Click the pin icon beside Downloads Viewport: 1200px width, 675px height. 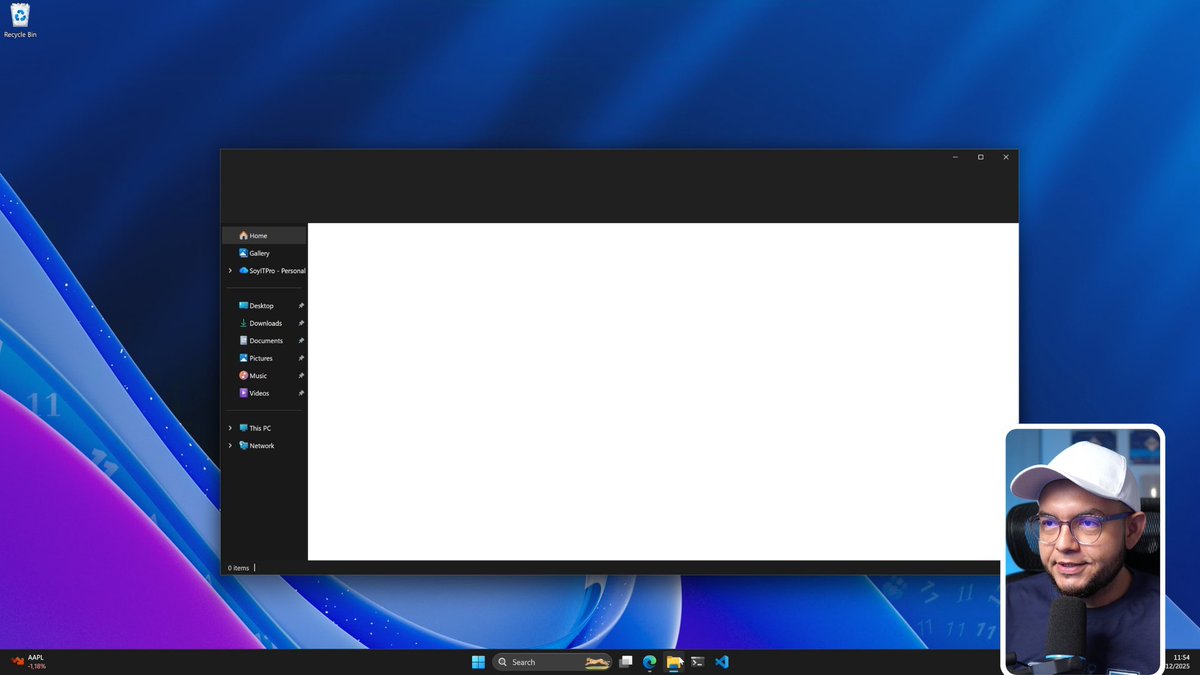301,323
